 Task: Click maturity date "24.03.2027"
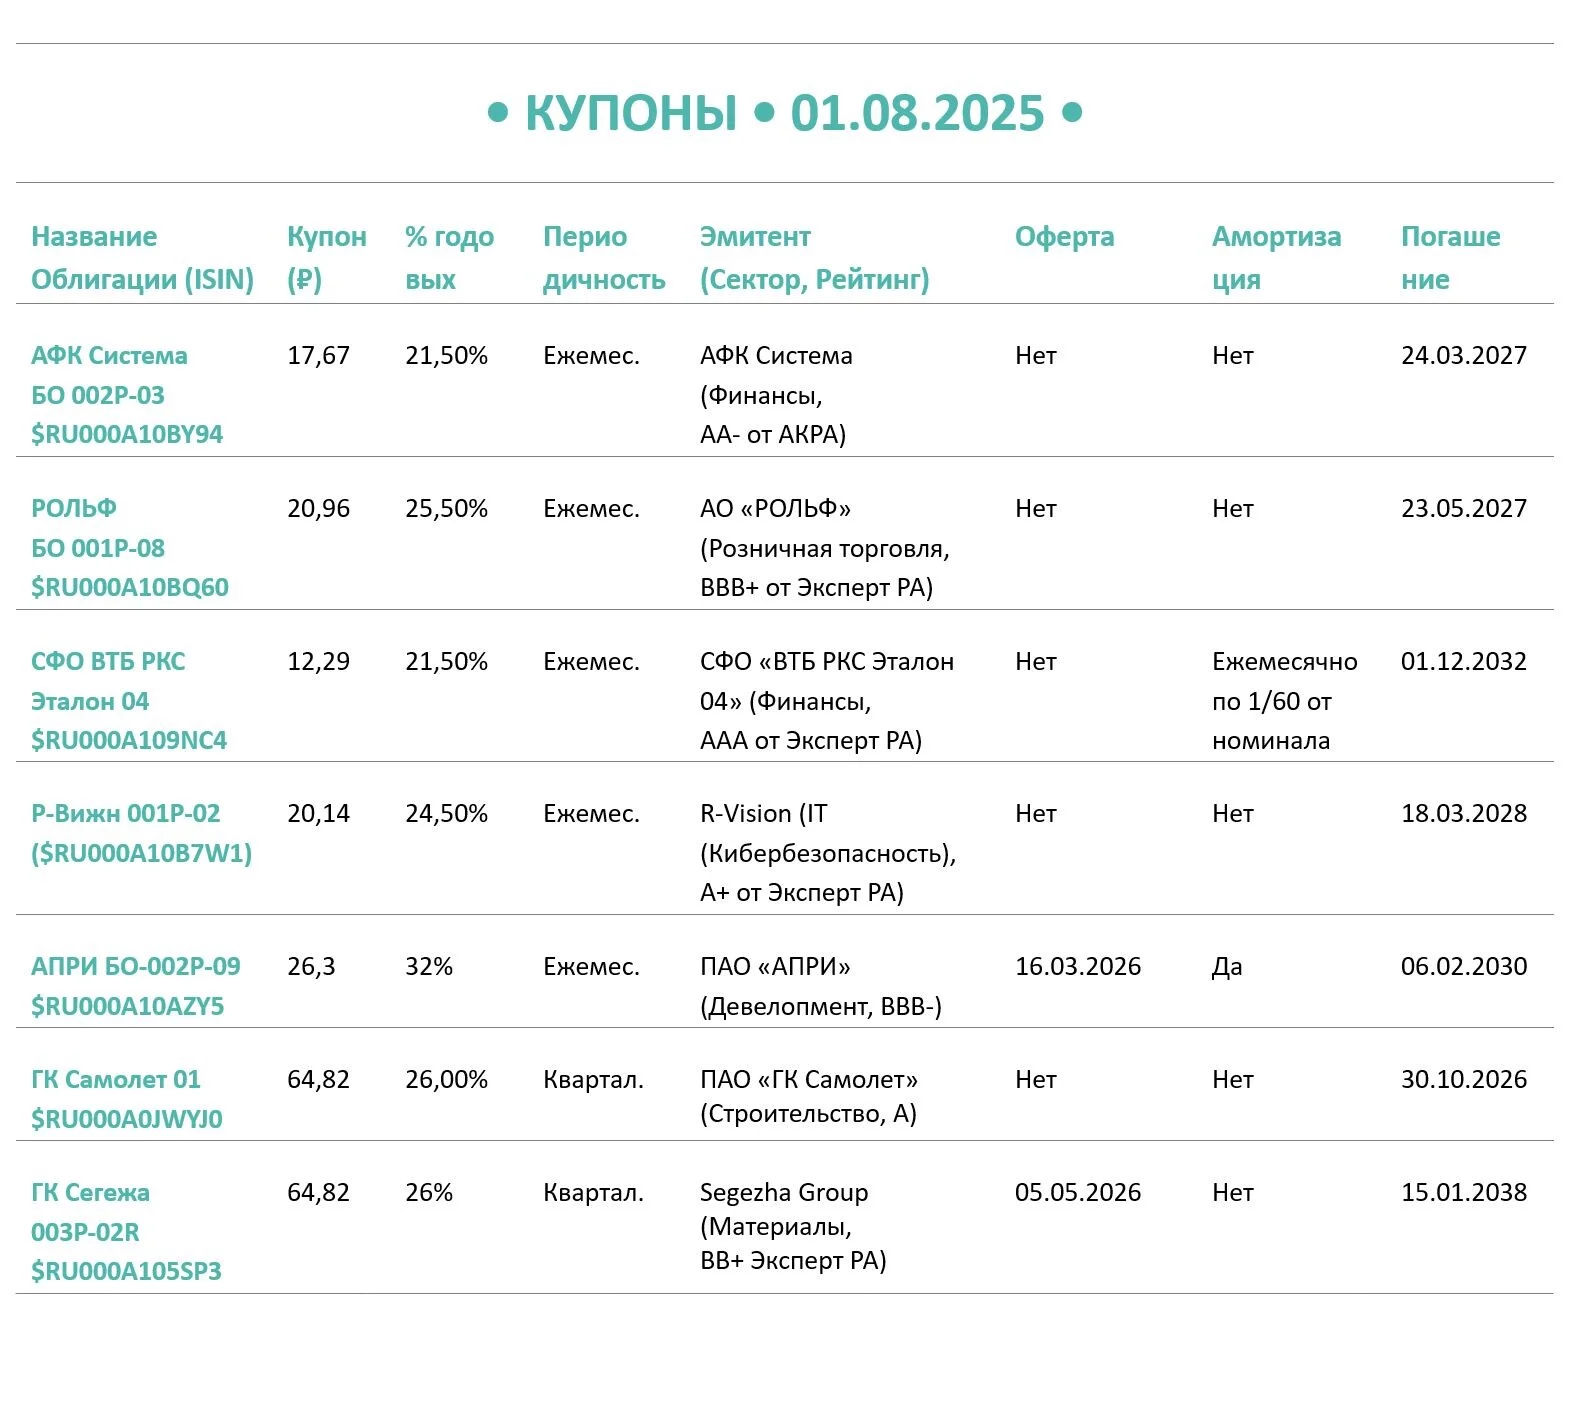pyautogui.click(x=1464, y=356)
